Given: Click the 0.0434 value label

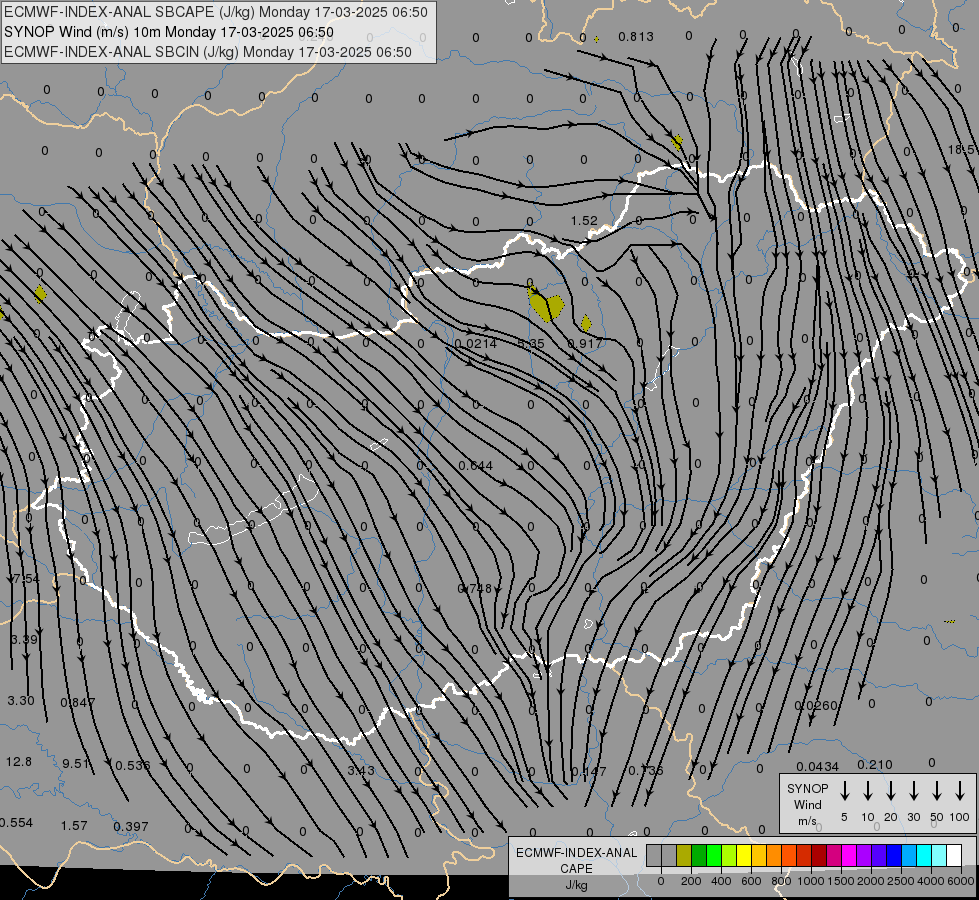Looking at the screenshot, I should coord(817,766).
